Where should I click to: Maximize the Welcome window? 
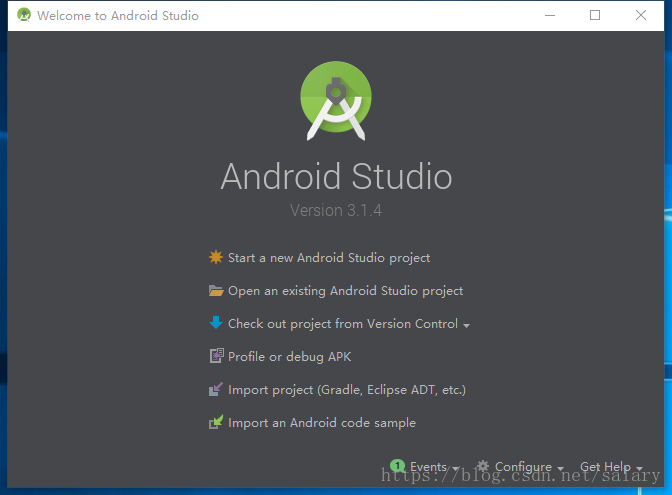[x=595, y=15]
